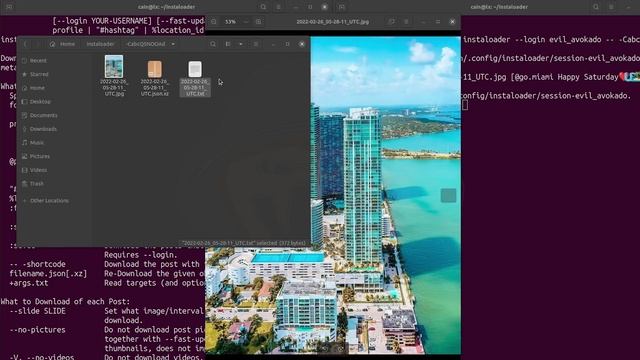Click the 'filename.json[.xz]' text in left terminal
This screenshot has width=640, height=360.
click(48, 273)
